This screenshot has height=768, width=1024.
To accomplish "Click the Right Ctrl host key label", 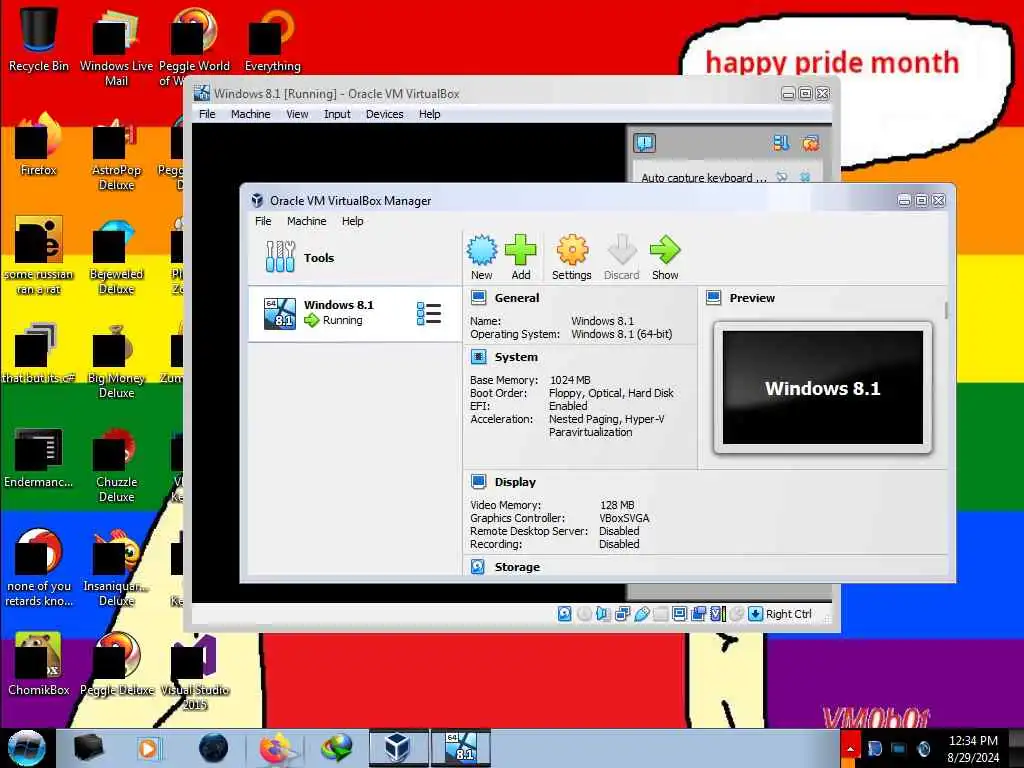I will point(788,614).
